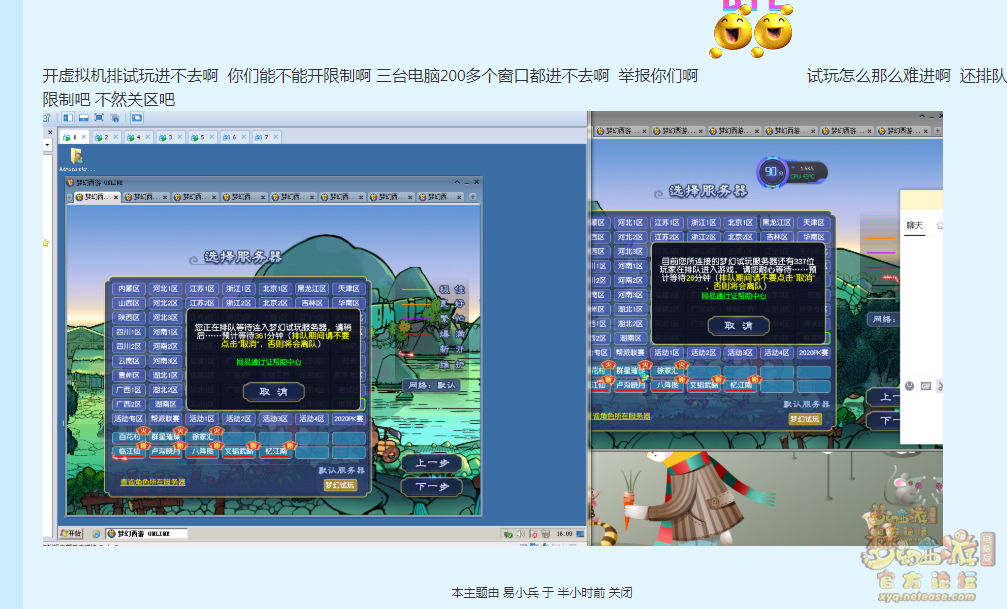
Task: Click 上一步 button in VM game window
Action: click(x=432, y=463)
